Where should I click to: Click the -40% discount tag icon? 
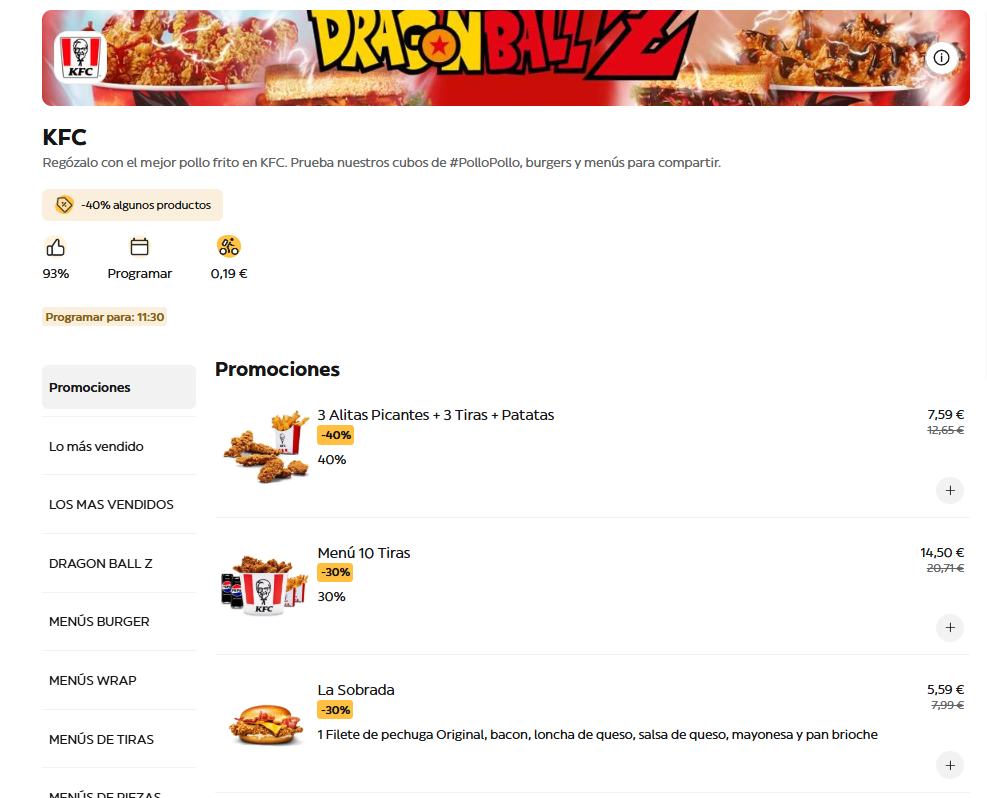tap(64, 205)
